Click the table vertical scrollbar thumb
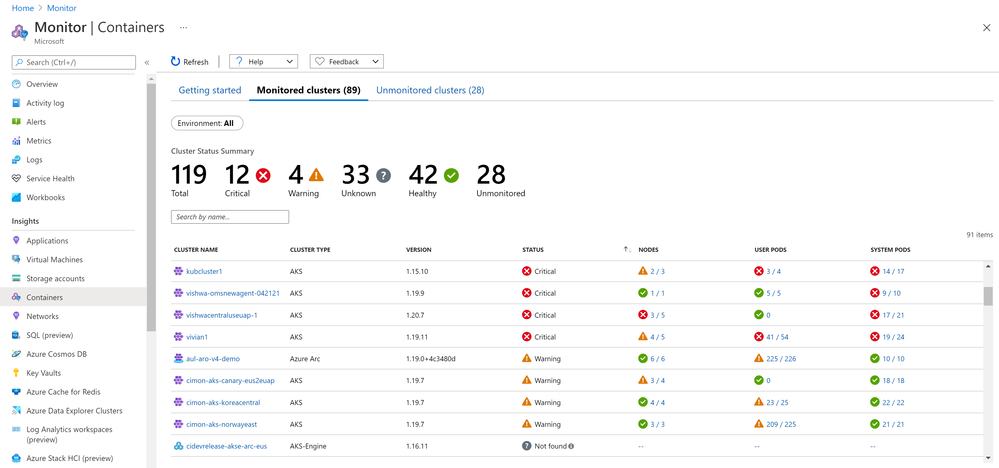 [988, 296]
